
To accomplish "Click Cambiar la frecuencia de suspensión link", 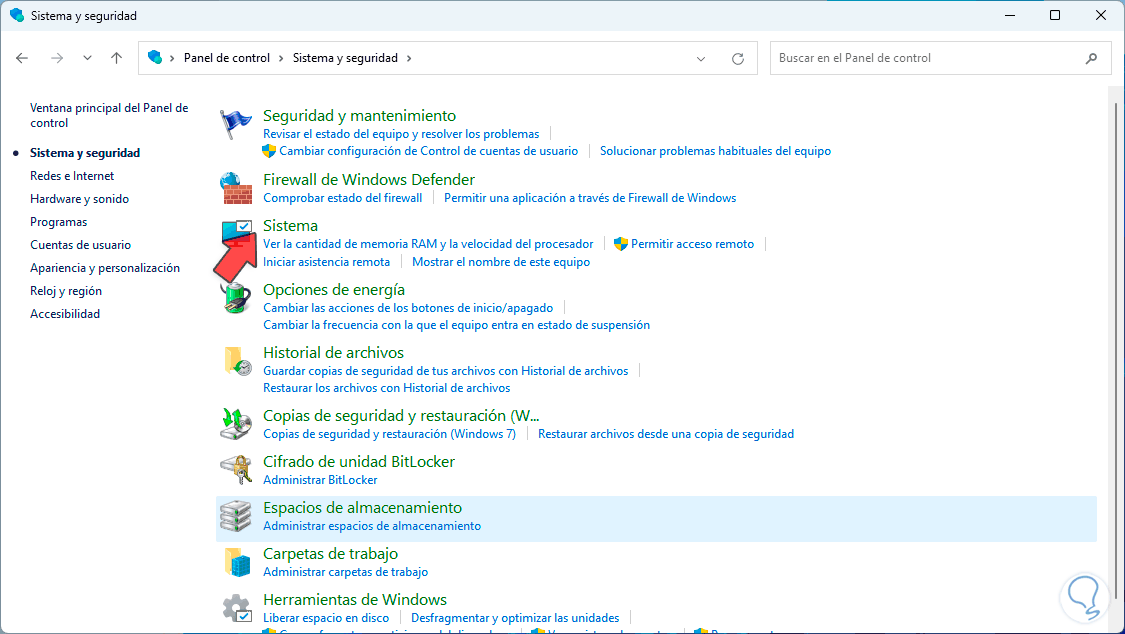I will coord(456,325).
